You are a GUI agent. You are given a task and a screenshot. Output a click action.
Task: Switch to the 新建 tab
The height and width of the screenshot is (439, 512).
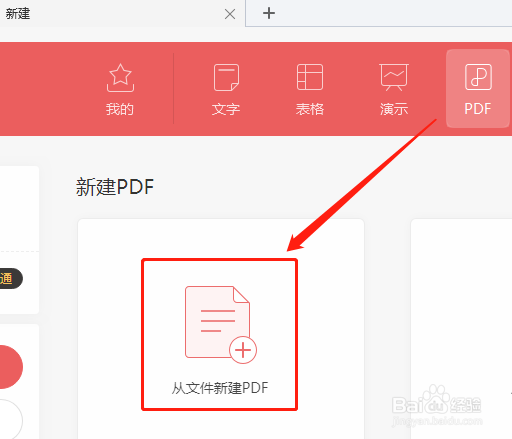point(123,14)
